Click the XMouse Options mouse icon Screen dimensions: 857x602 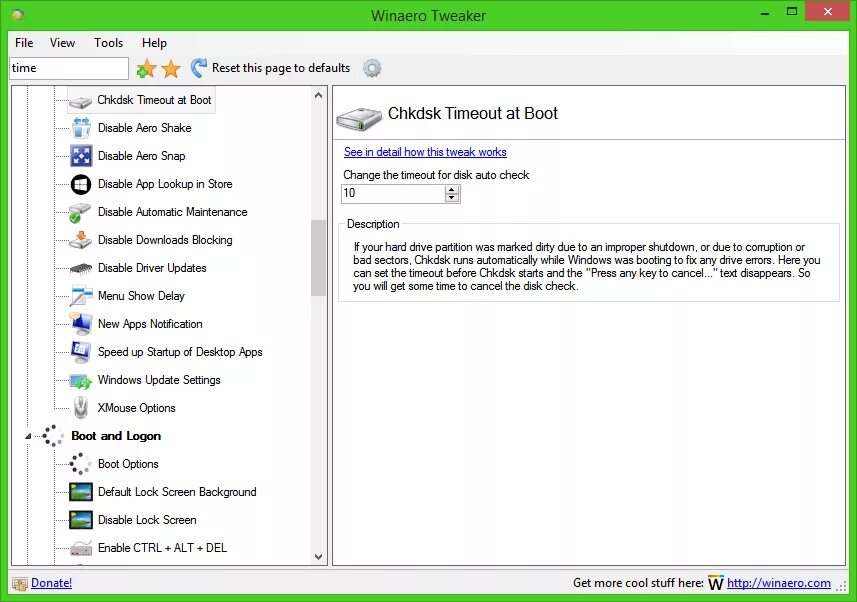click(81, 408)
